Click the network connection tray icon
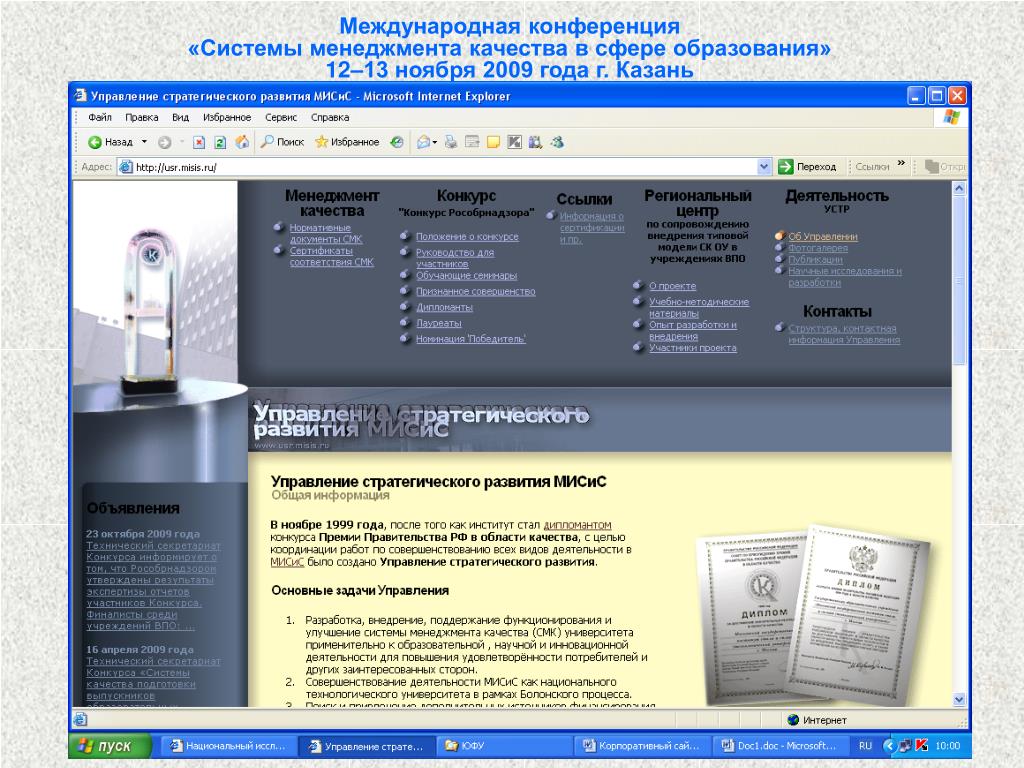 pyautogui.click(x=906, y=745)
